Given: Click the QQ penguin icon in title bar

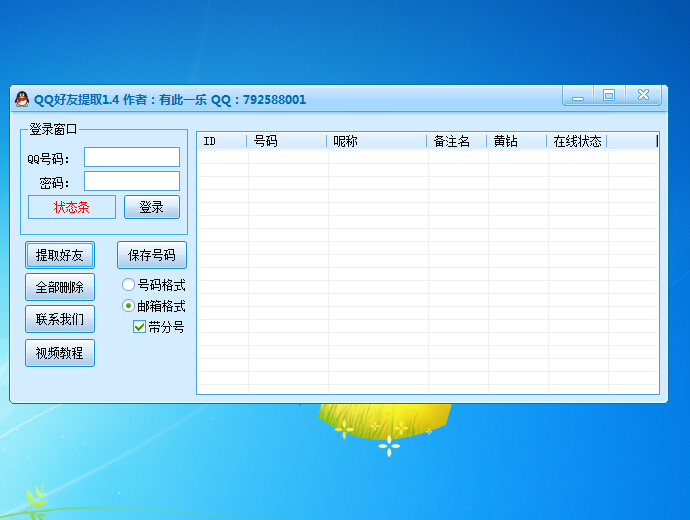Looking at the screenshot, I should tap(21, 99).
